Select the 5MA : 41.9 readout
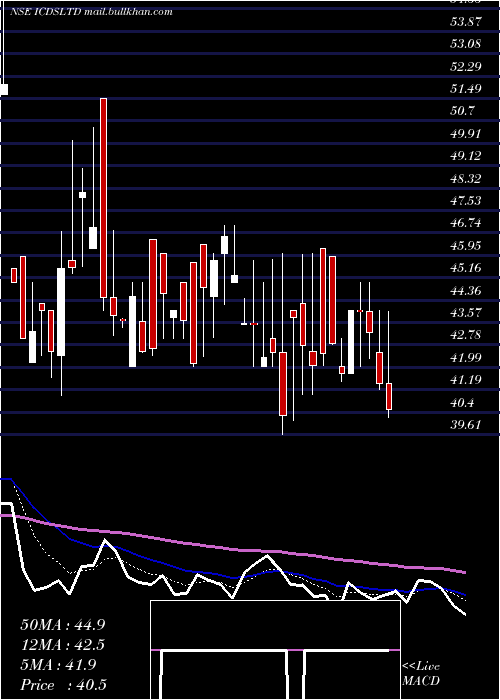 pyautogui.click(x=58, y=665)
